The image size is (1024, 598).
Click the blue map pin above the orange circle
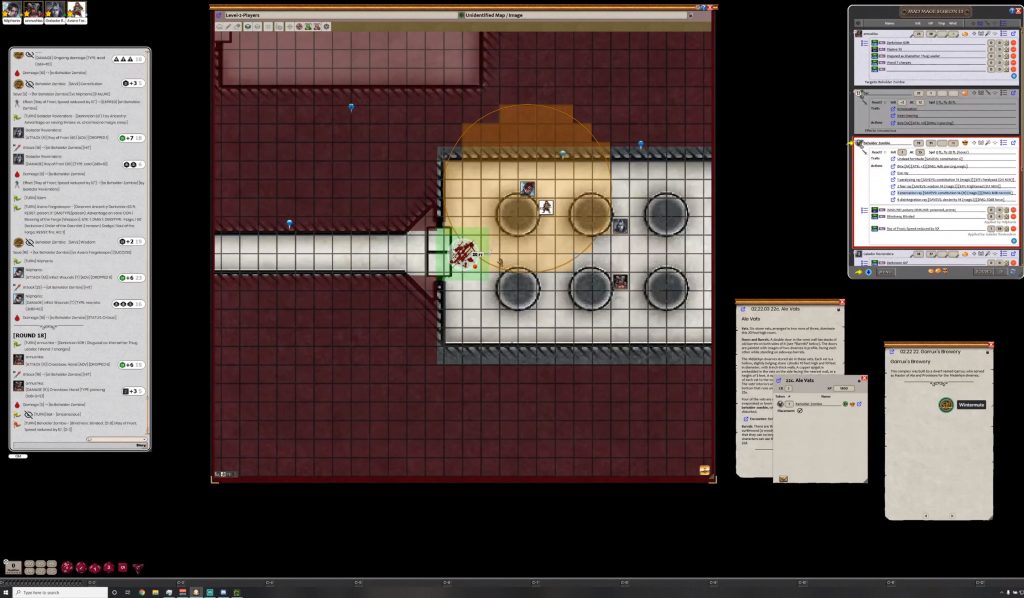point(563,154)
